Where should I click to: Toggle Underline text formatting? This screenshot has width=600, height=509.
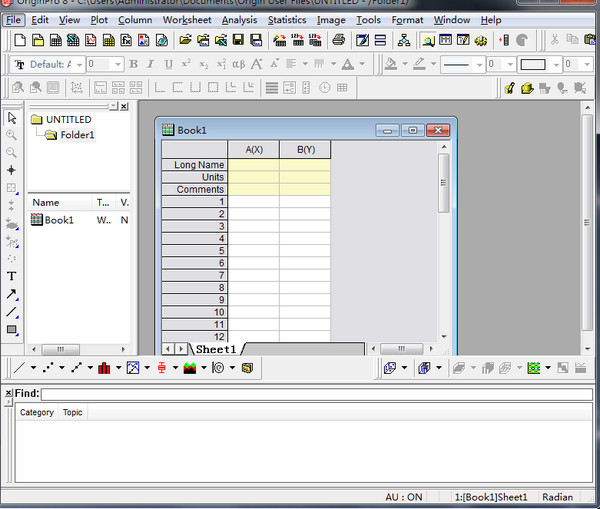168,64
